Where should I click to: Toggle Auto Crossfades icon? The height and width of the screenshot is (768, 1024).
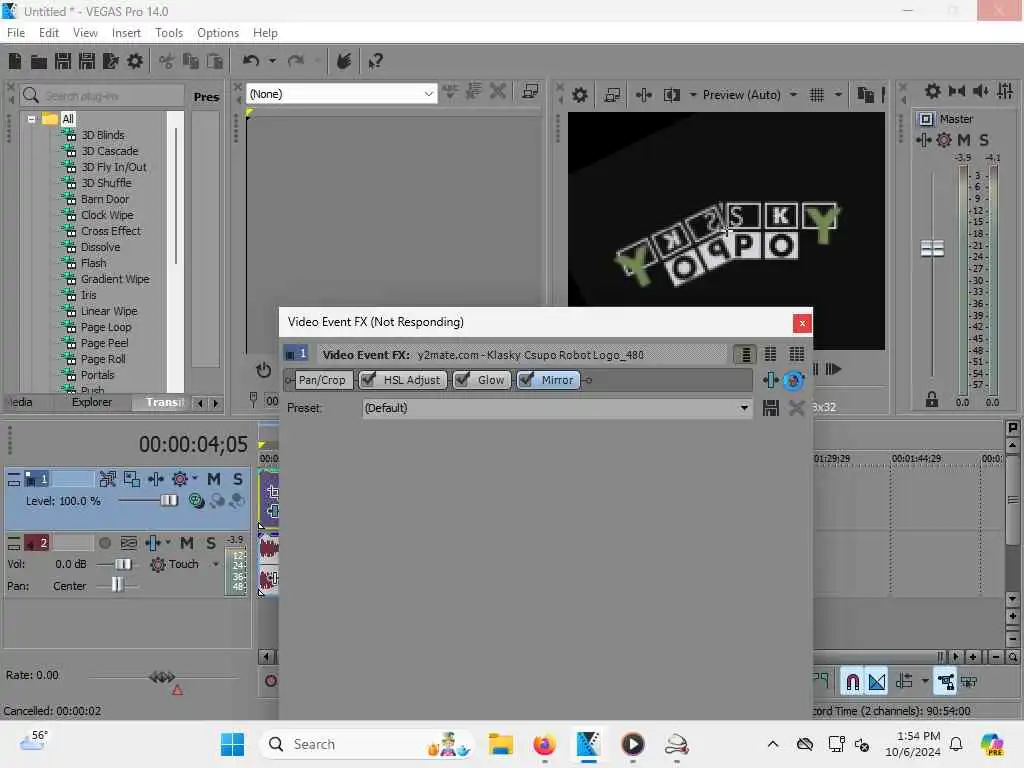point(877,682)
